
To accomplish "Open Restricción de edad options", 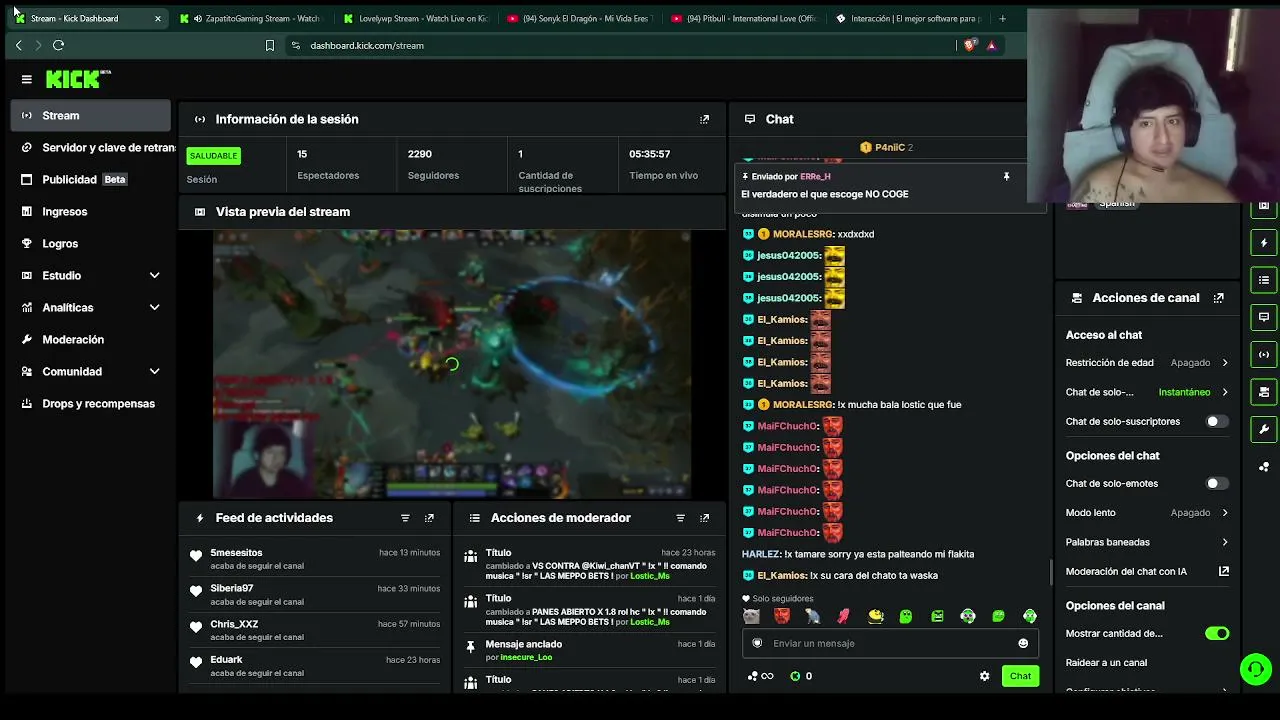I will 1147,363.
